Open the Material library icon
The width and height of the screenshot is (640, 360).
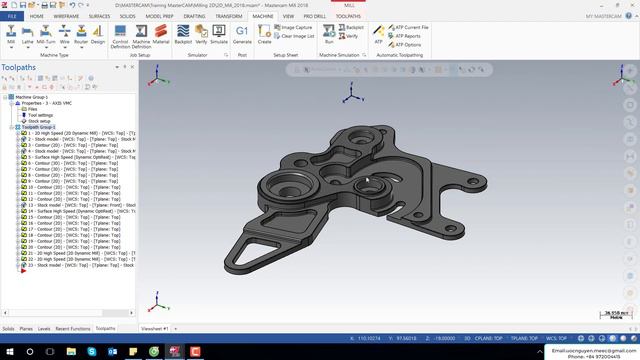tap(161, 34)
